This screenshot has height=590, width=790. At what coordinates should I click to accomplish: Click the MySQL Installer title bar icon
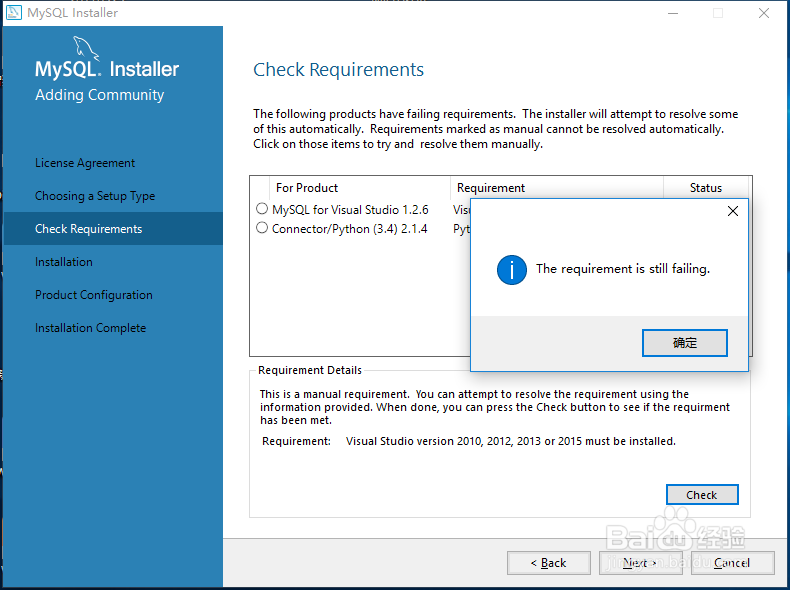pos(14,12)
